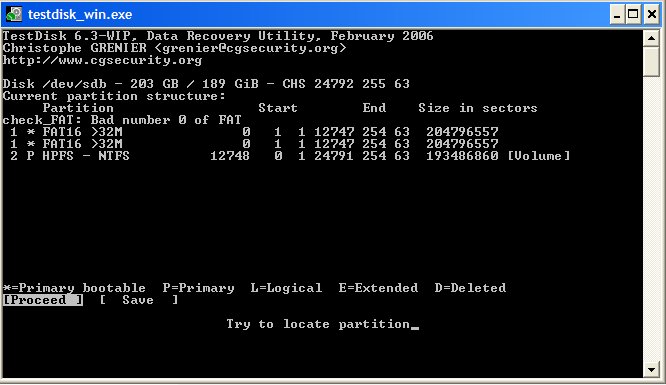
Task: Click the 'Current partition structure:' text
Action: pos(114,96)
